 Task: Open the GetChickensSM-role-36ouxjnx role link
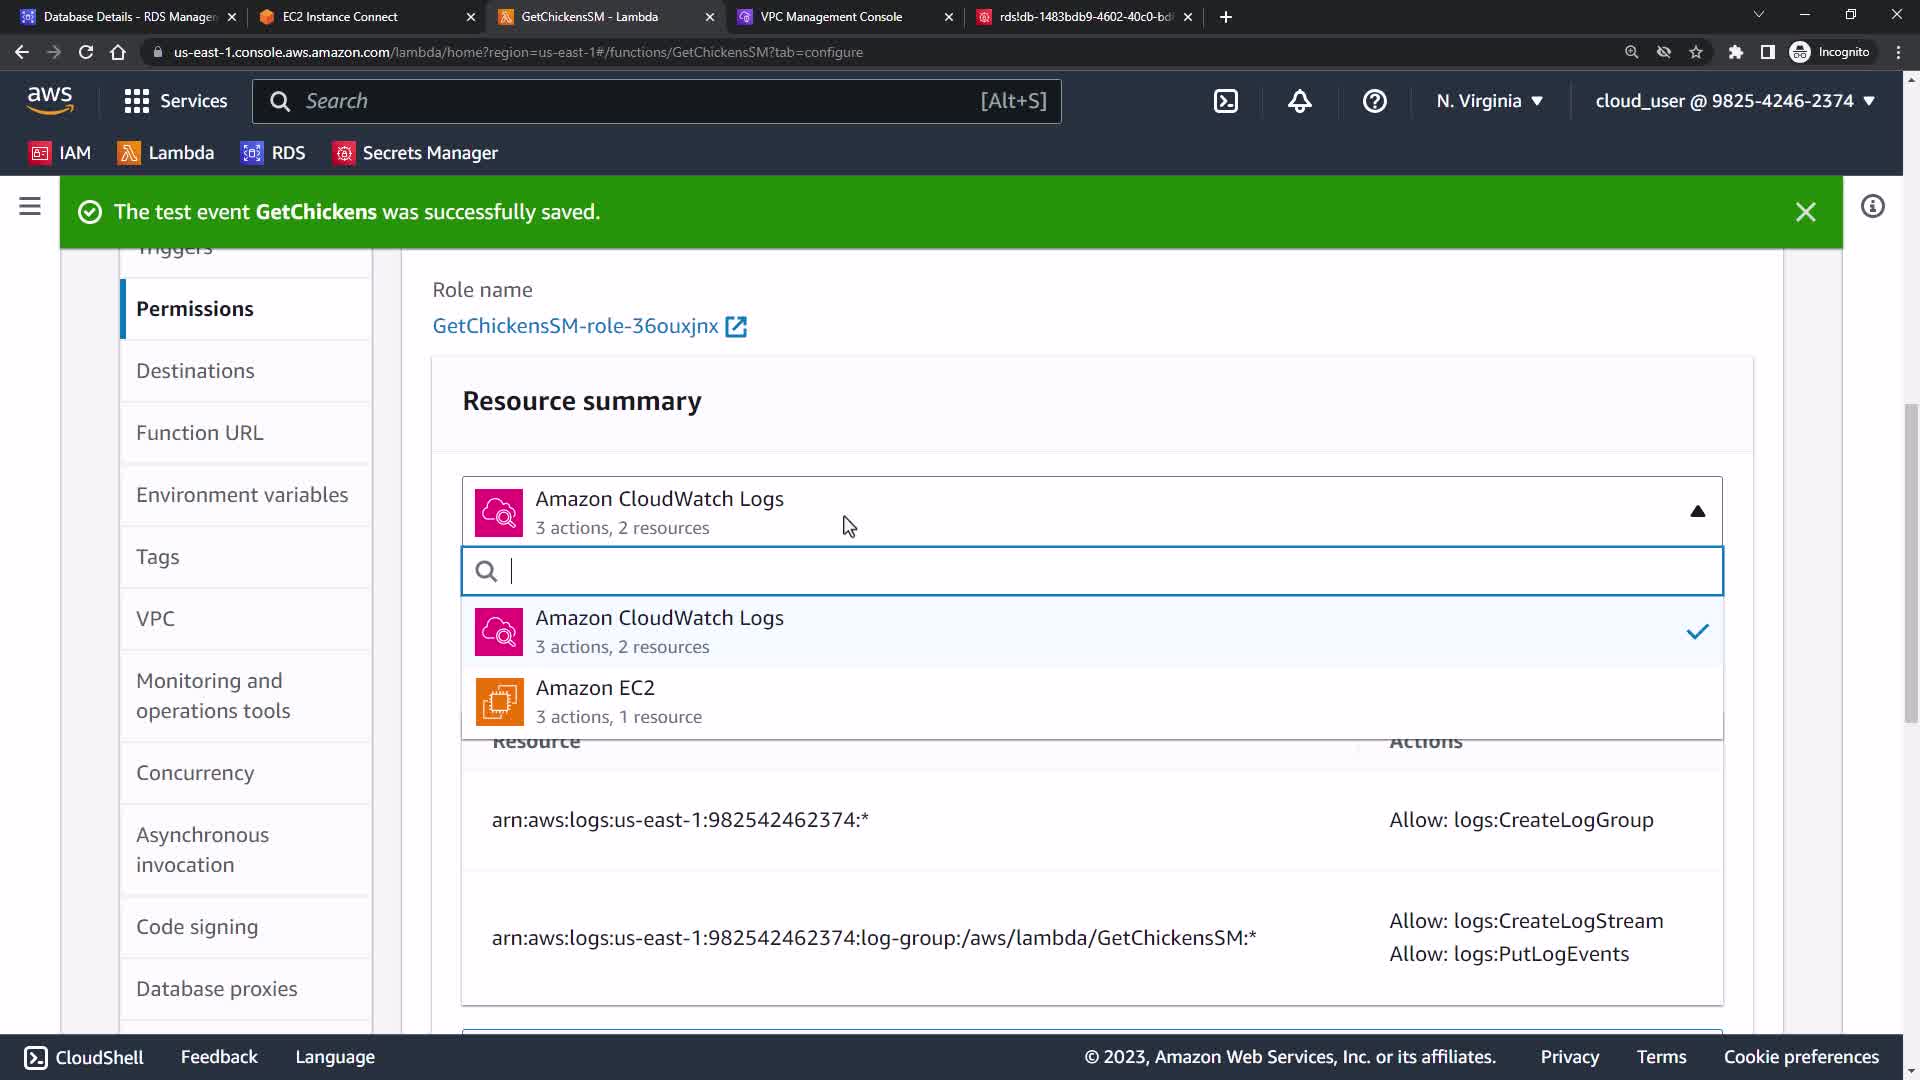(x=575, y=326)
